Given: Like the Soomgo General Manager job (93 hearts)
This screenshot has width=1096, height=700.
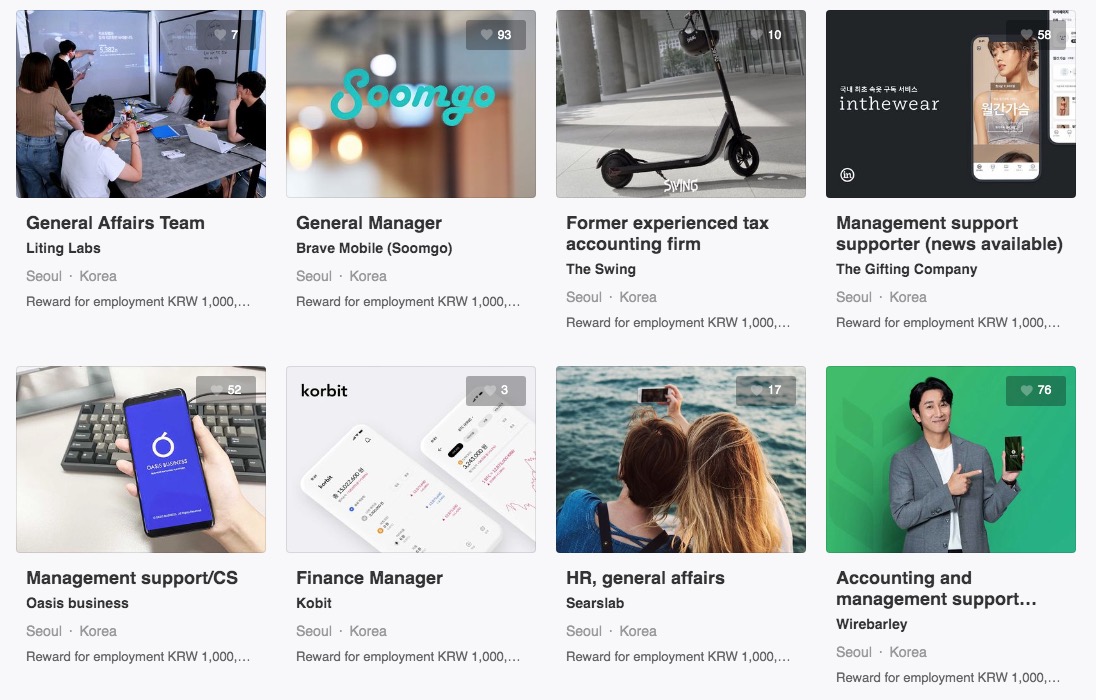Looking at the screenshot, I should tap(496, 34).
